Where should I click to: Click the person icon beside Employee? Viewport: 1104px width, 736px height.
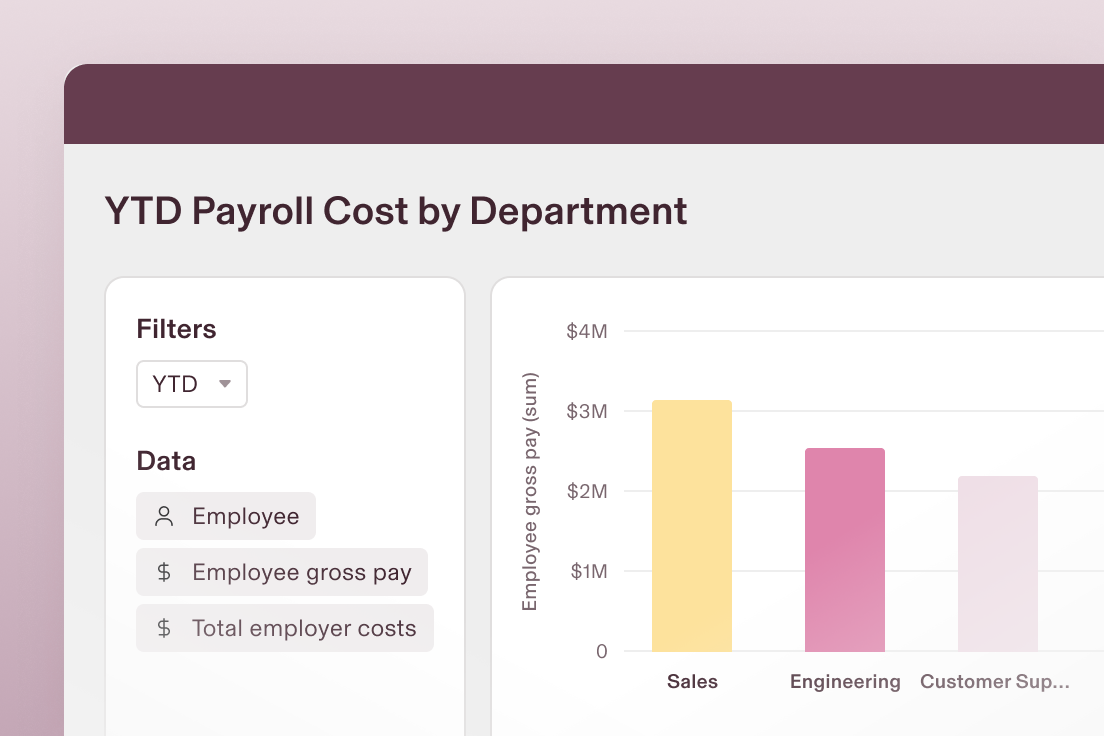[164, 516]
